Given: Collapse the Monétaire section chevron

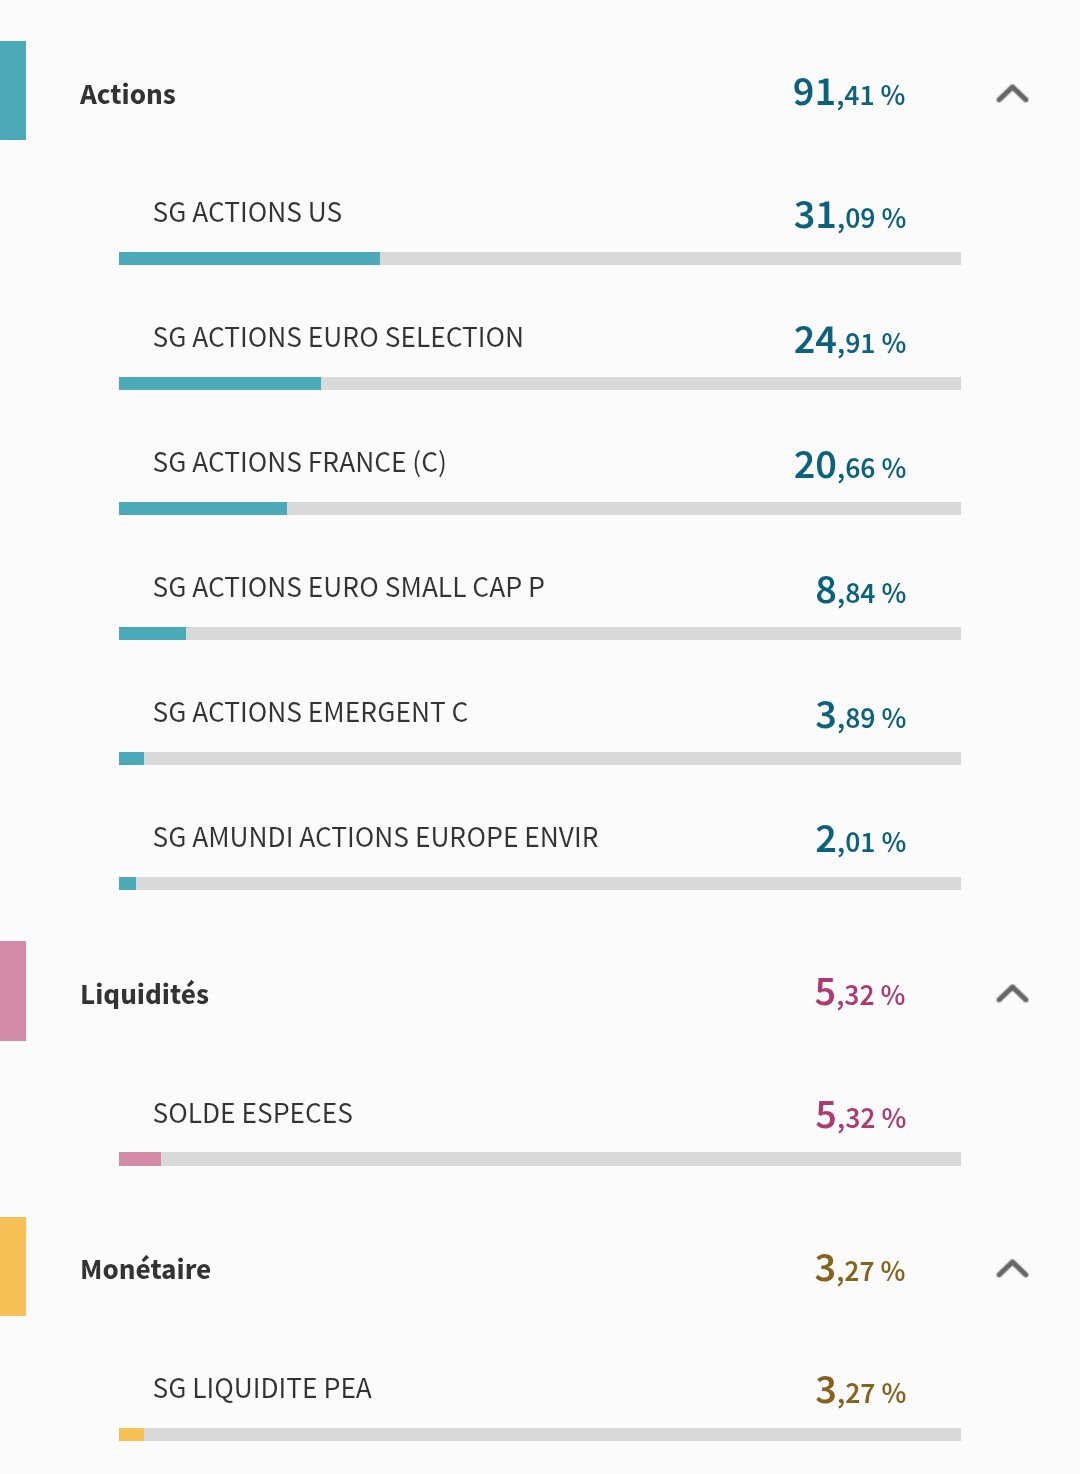Looking at the screenshot, I should (1012, 1269).
